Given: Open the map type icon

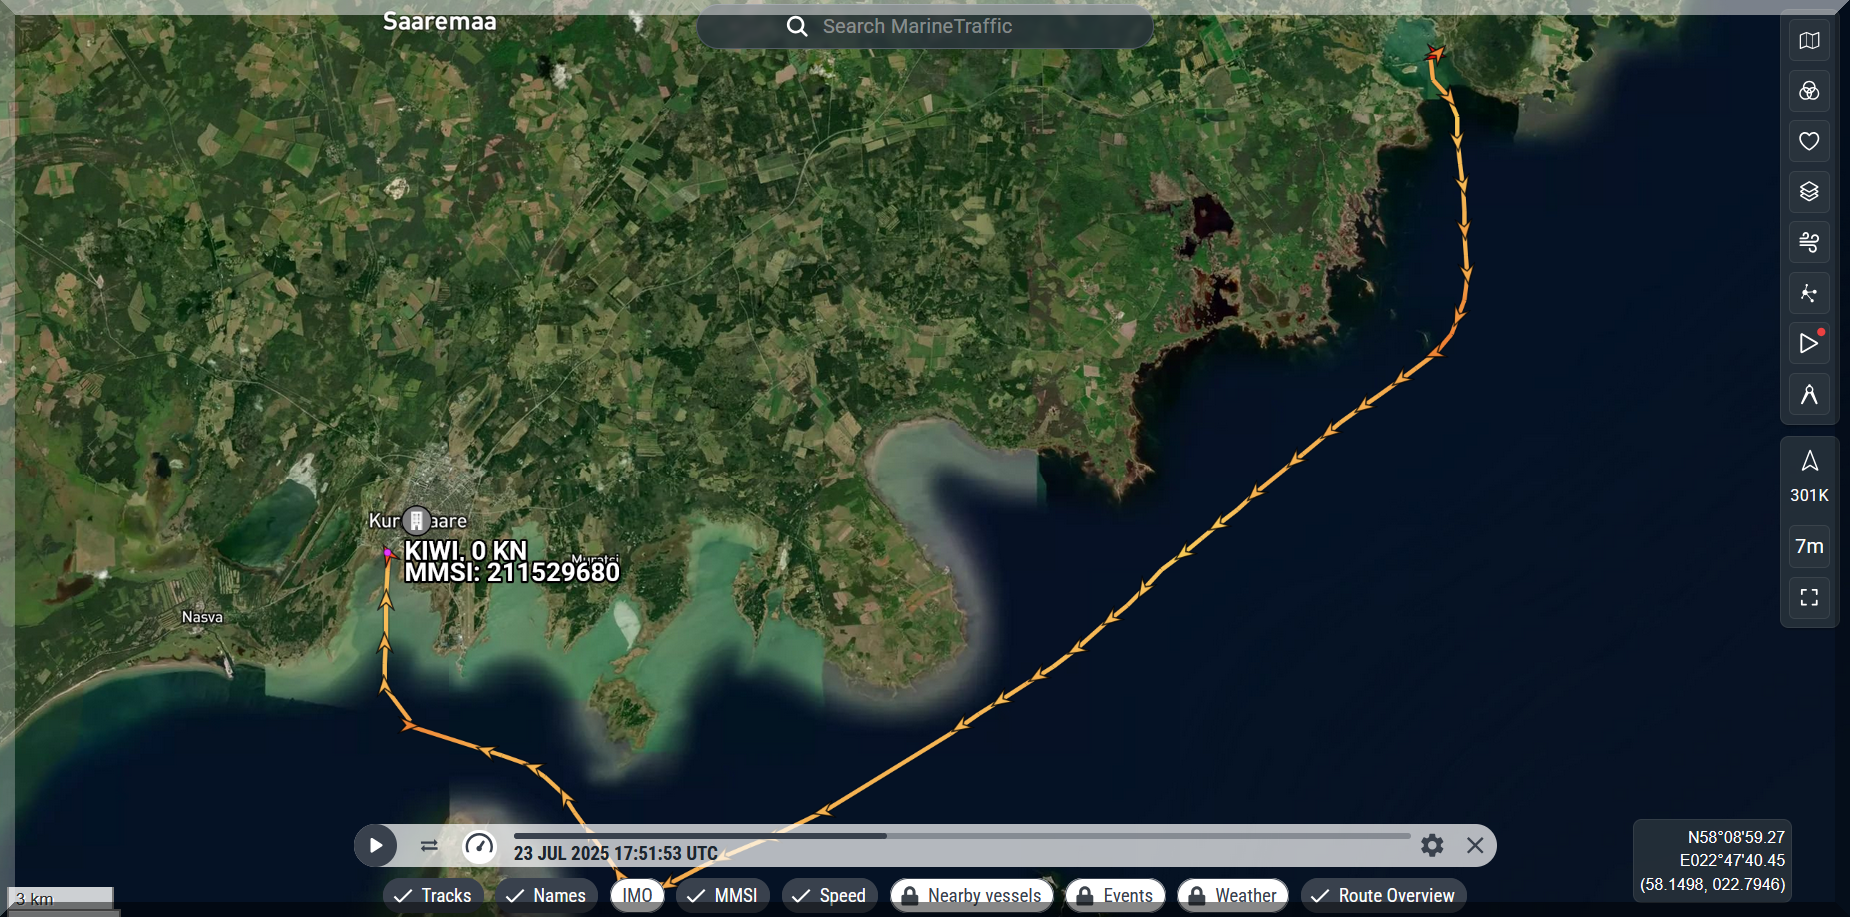Looking at the screenshot, I should tap(1809, 41).
